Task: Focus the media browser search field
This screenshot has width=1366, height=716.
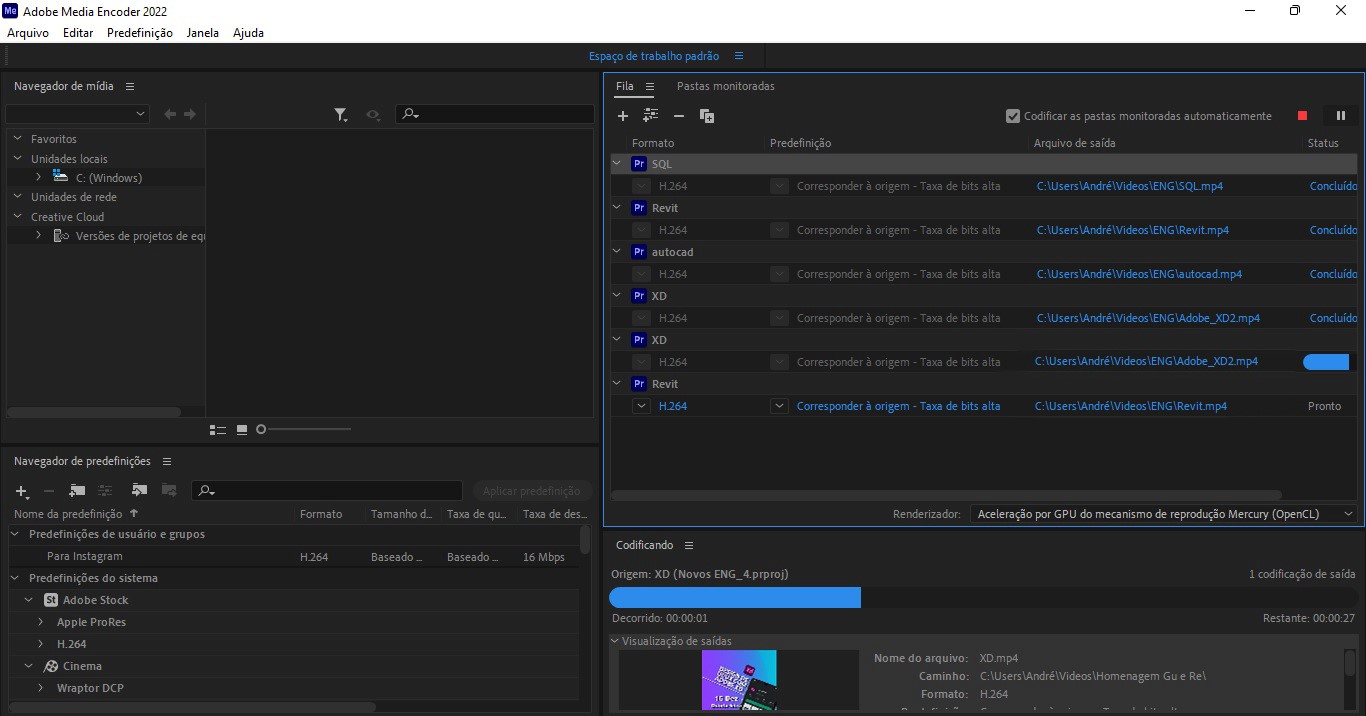Action: click(495, 115)
